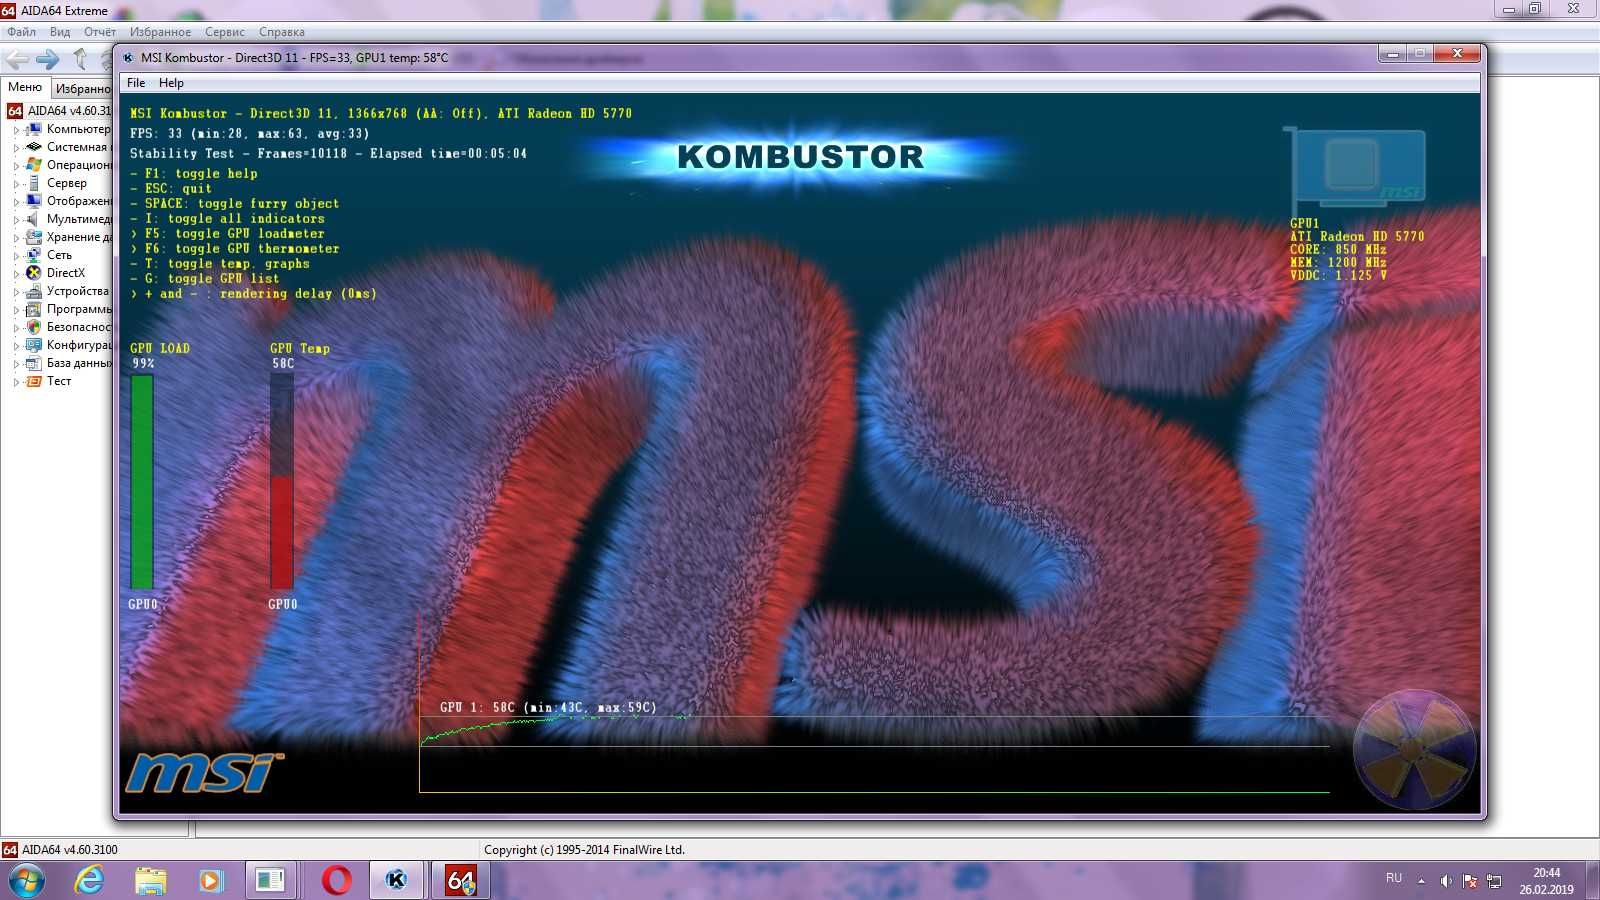
Task: Open AIDA64 Отчёт menu
Action: 100,32
